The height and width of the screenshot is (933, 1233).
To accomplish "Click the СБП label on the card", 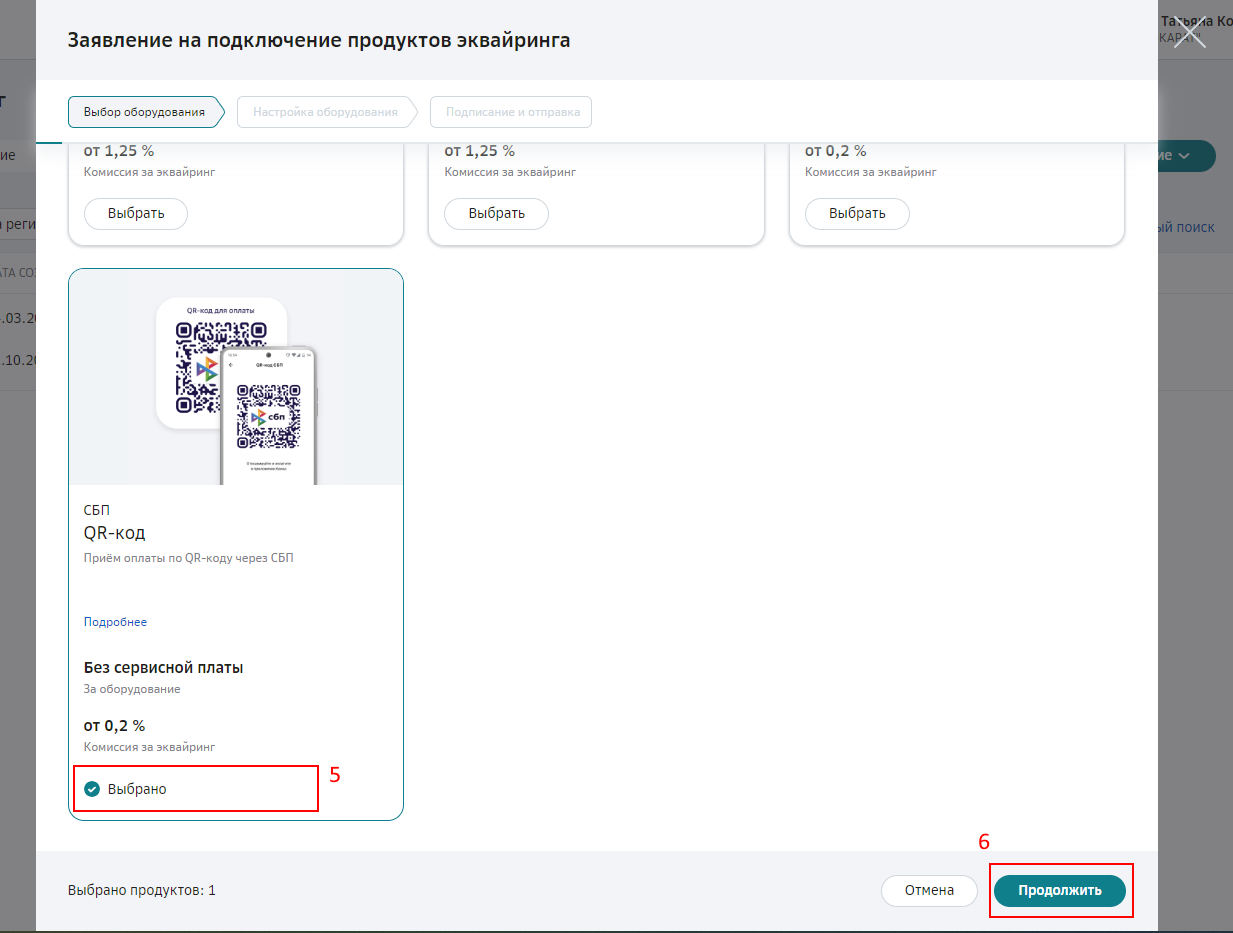I will click(97, 510).
